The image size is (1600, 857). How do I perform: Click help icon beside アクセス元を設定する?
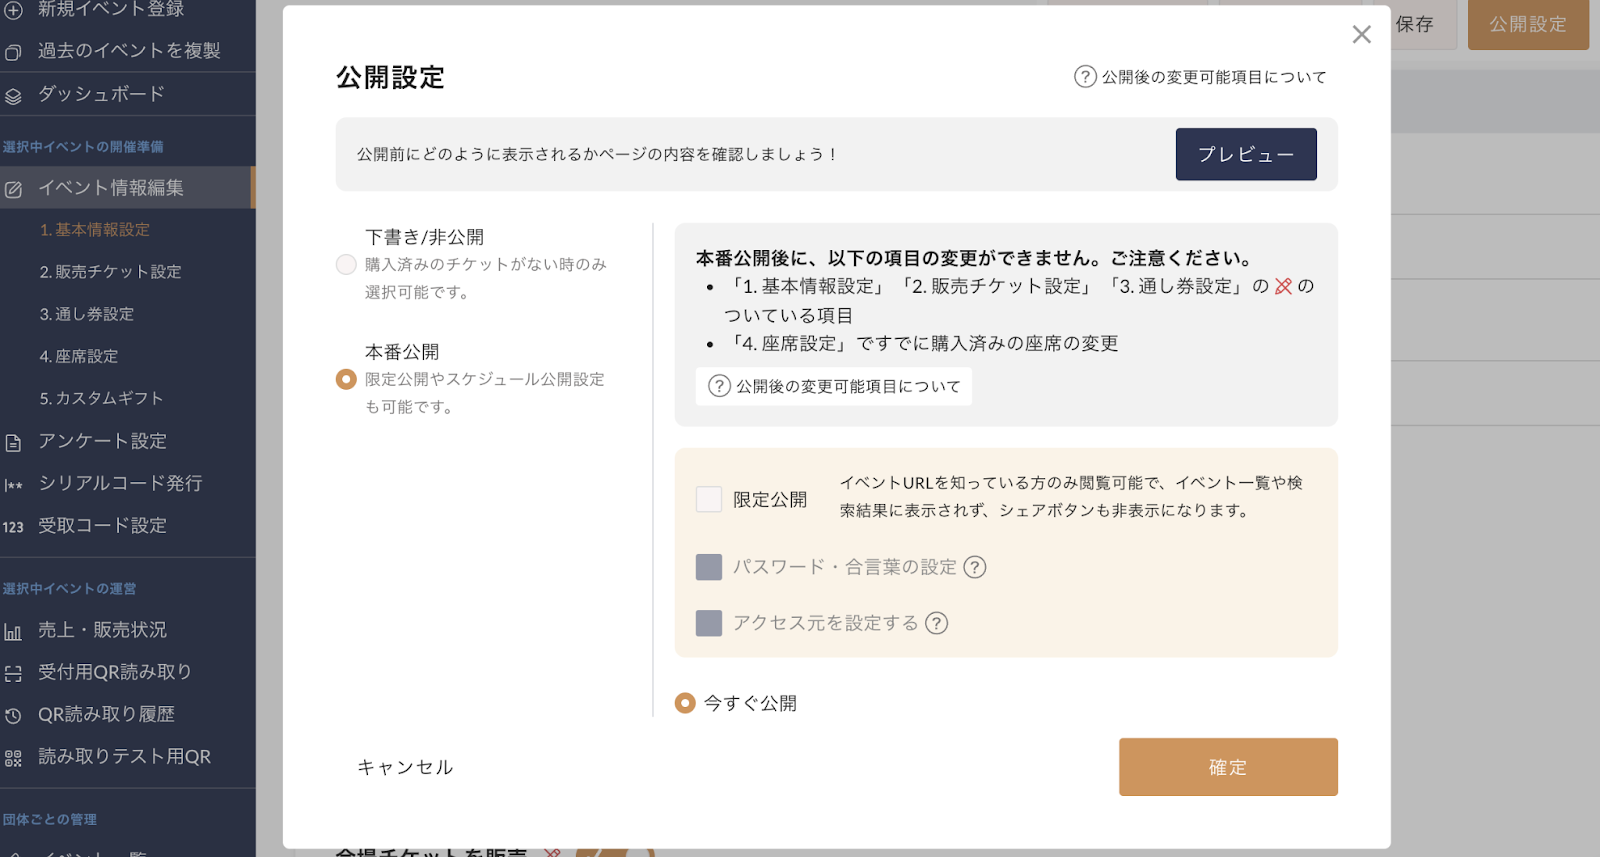[936, 623]
